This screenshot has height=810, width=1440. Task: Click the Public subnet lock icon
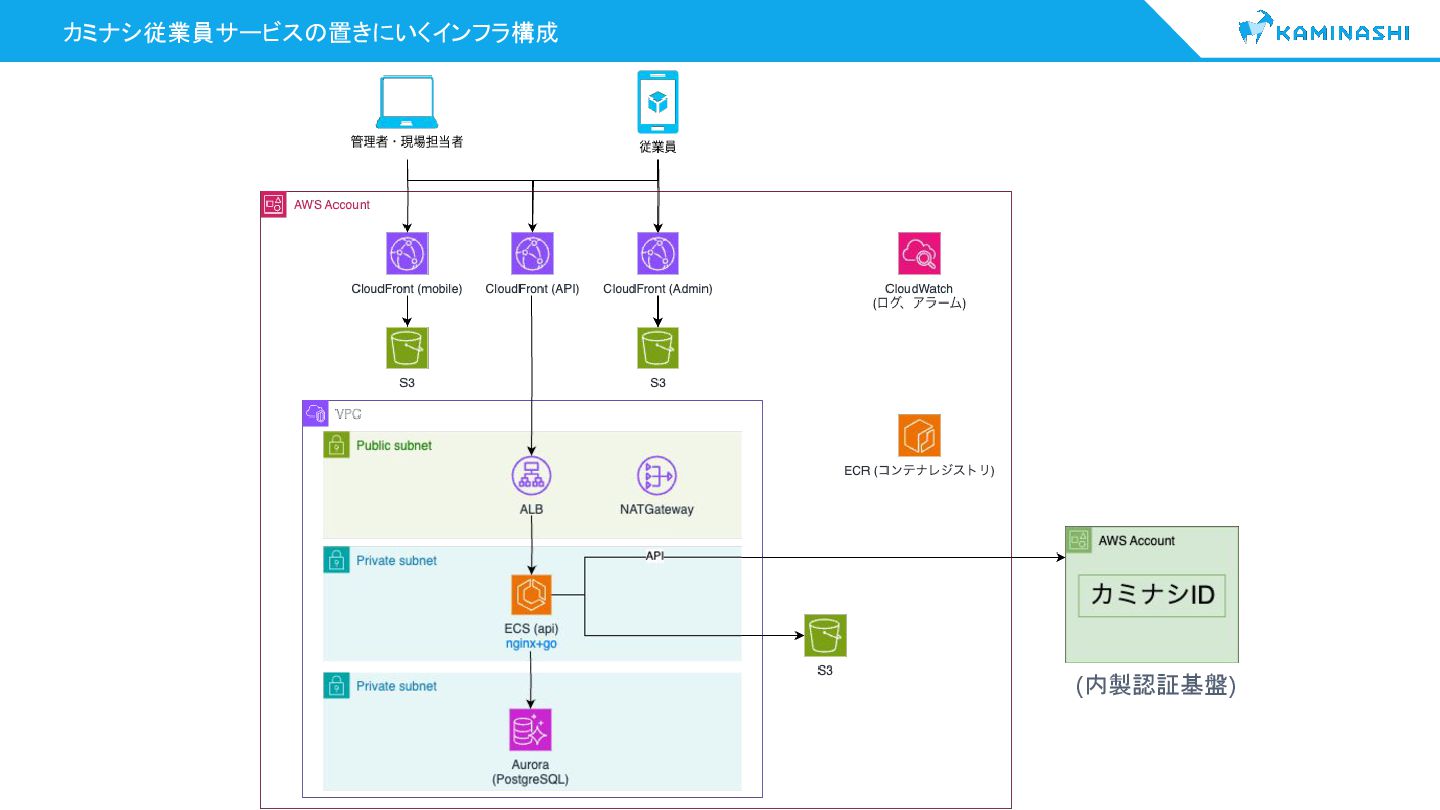(336, 445)
